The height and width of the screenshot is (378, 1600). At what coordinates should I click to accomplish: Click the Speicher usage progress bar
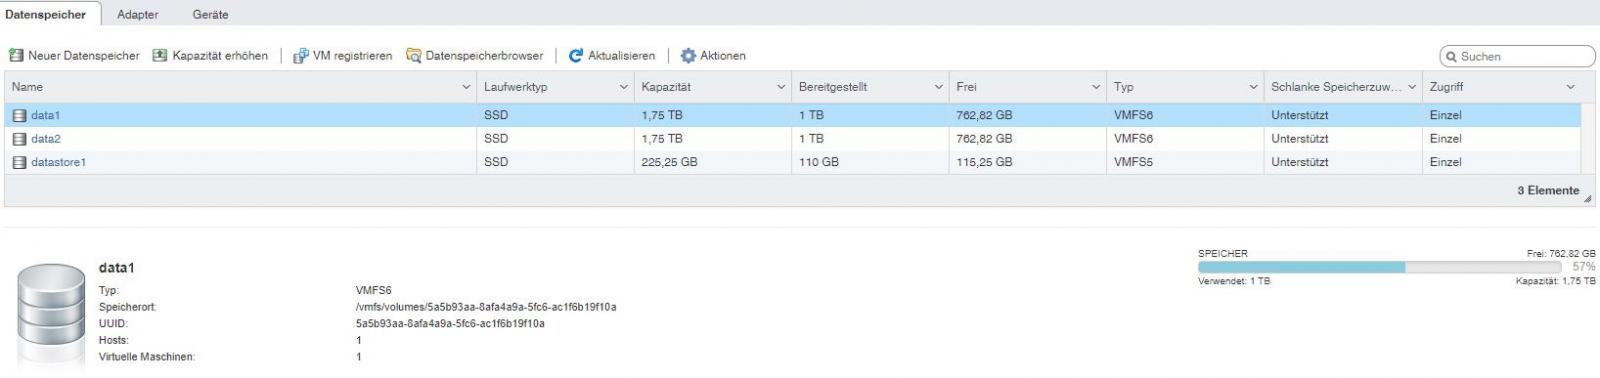tap(1379, 267)
